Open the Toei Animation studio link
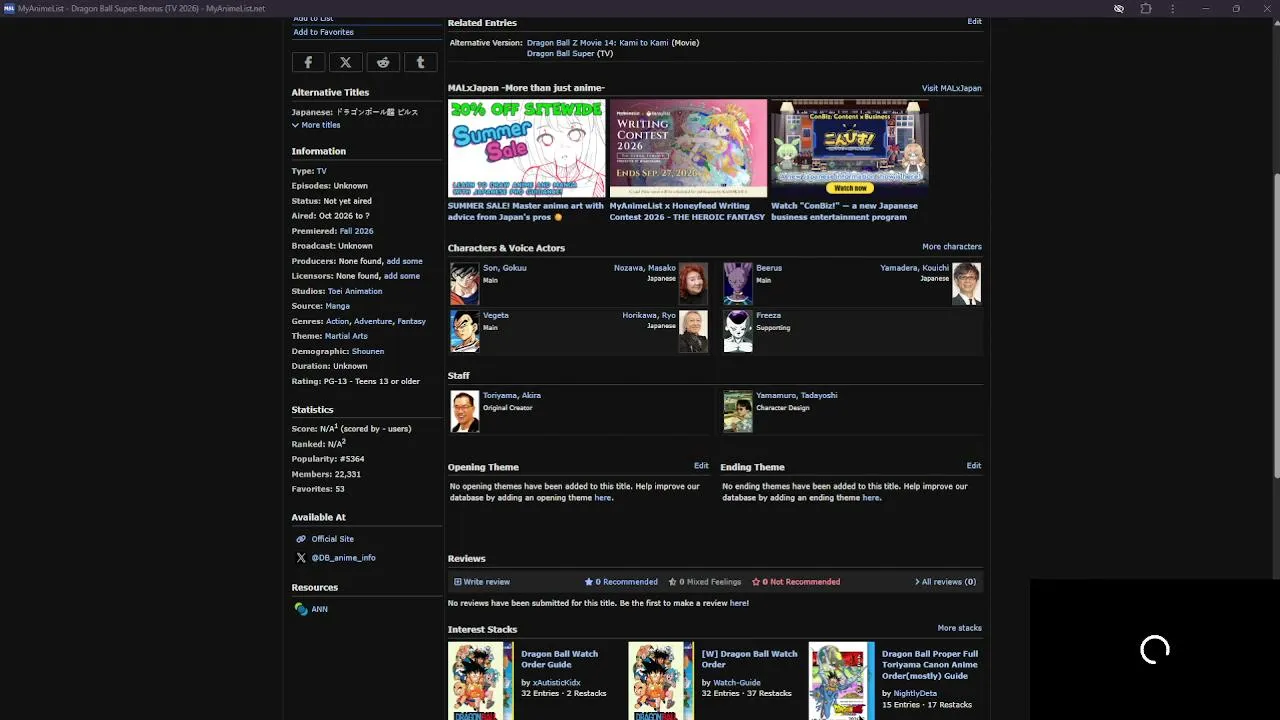The image size is (1280, 720). pyautogui.click(x=355, y=291)
